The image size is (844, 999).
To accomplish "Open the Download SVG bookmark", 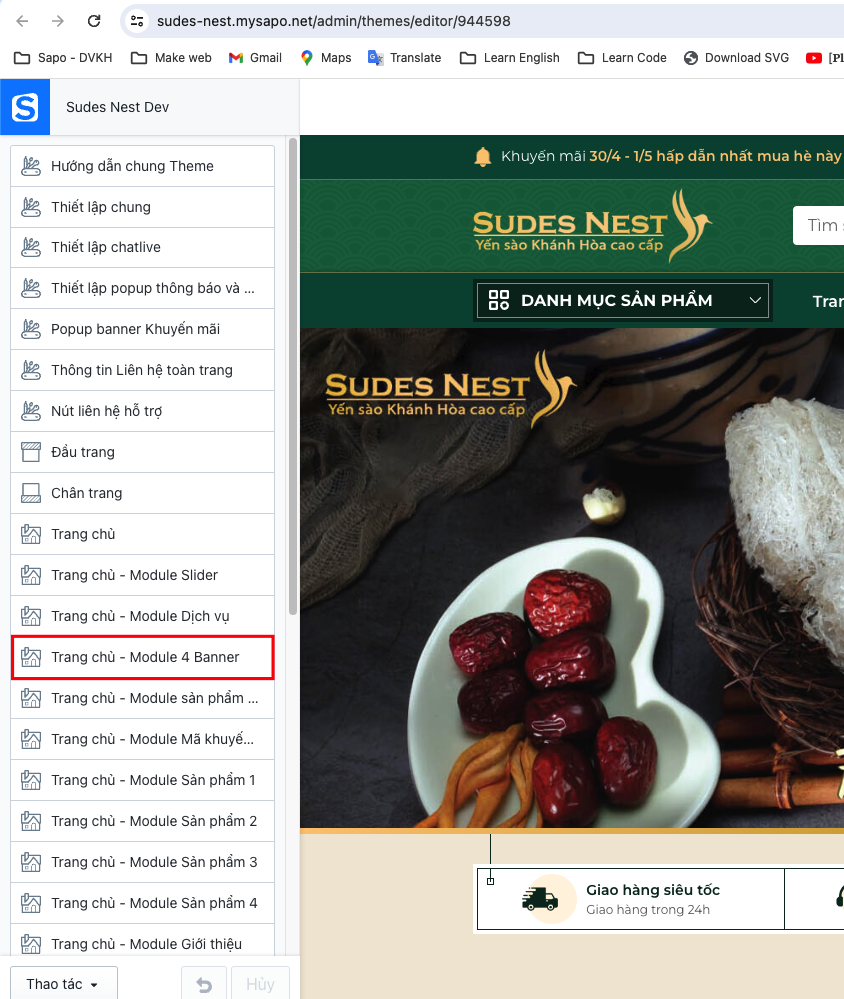I will [736, 58].
